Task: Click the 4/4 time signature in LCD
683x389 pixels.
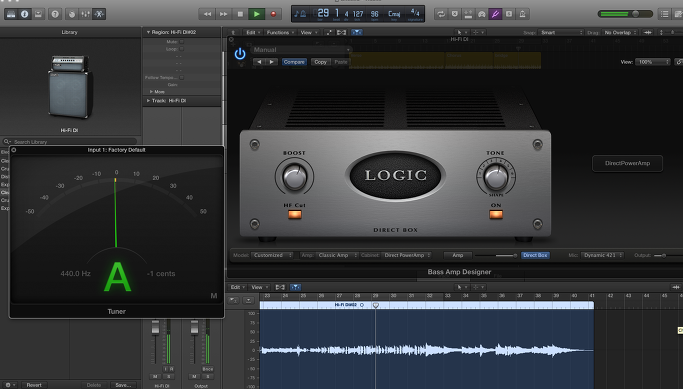Action: pos(415,13)
